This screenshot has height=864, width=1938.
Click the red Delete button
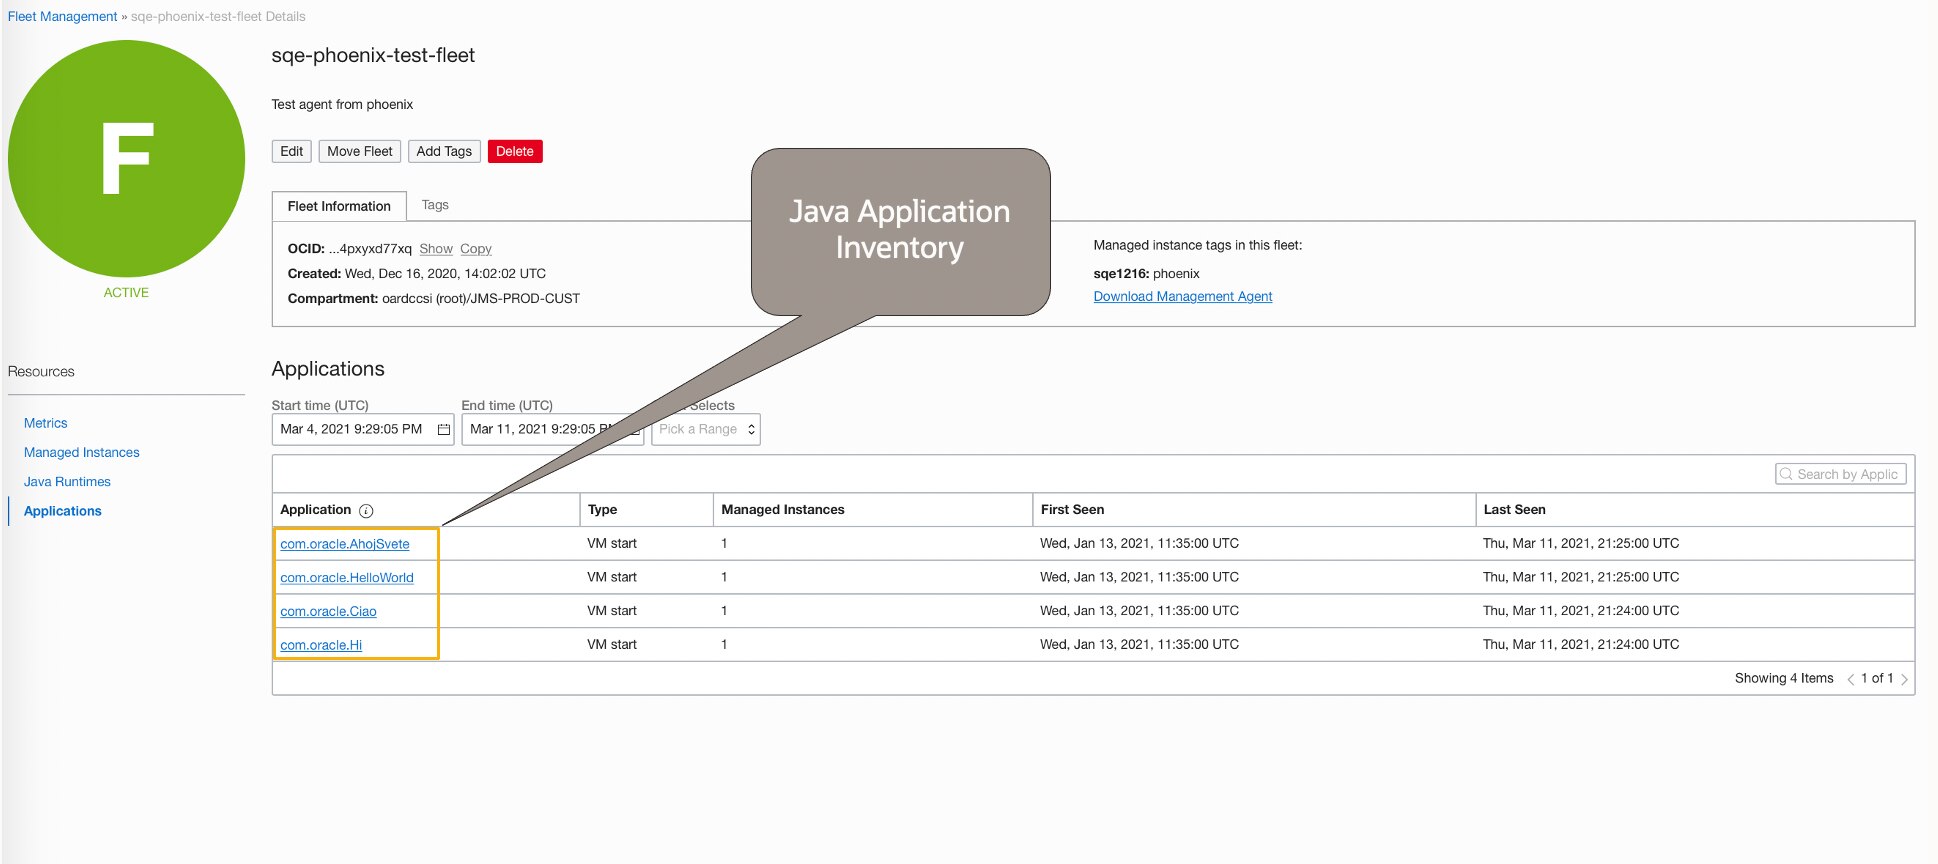515,151
